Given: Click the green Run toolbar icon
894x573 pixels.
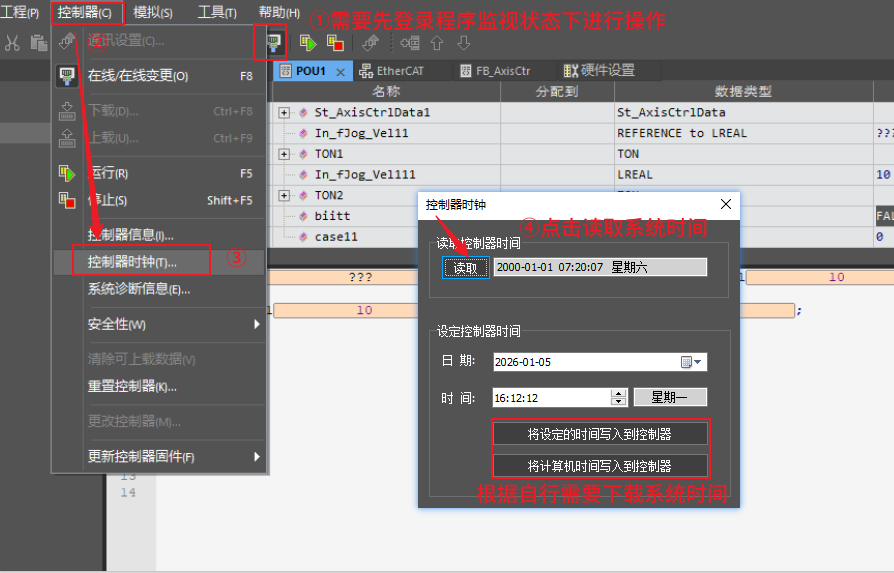Looking at the screenshot, I should pyautogui.click(x=308, y=43).
